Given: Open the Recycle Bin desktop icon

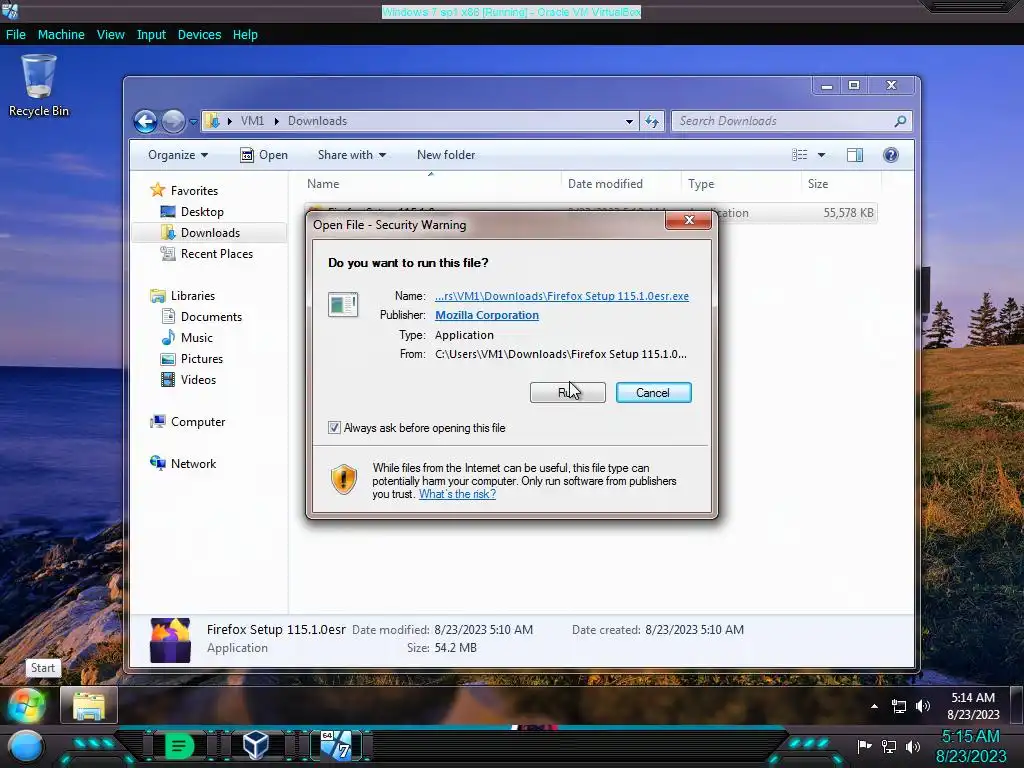Looking at the screenshot, I should tap(39, 85).
